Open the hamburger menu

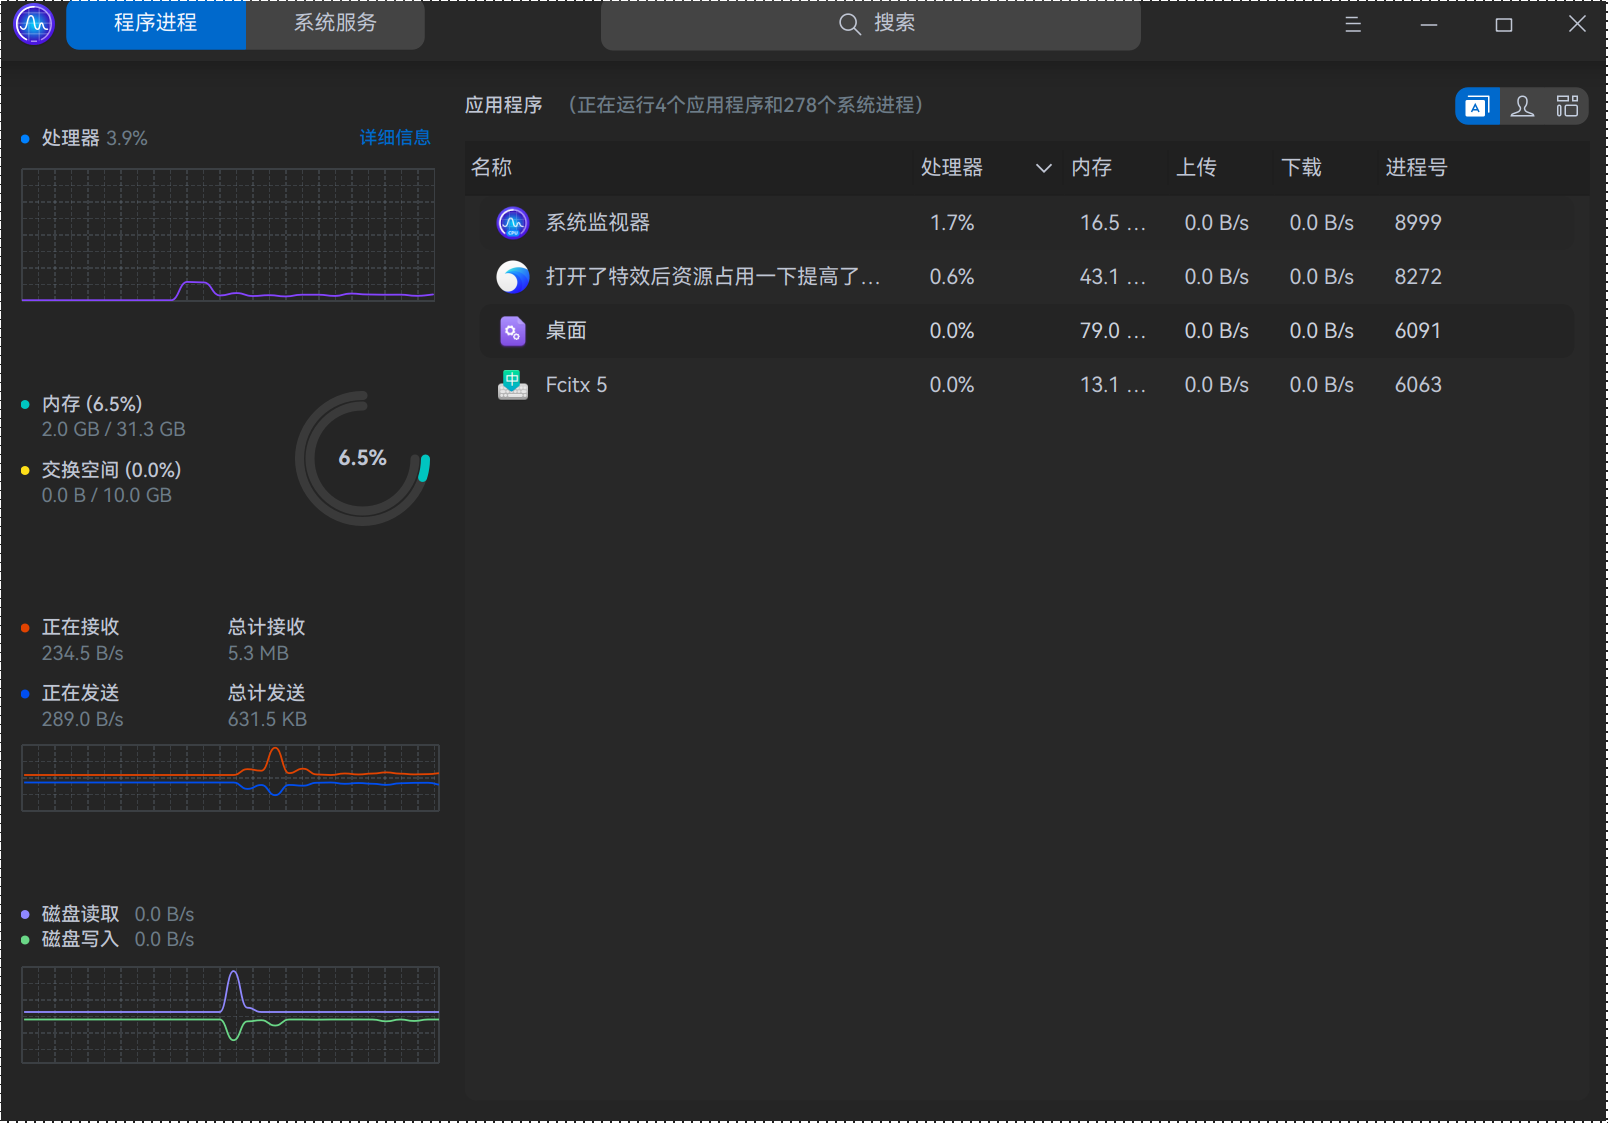1352,25
